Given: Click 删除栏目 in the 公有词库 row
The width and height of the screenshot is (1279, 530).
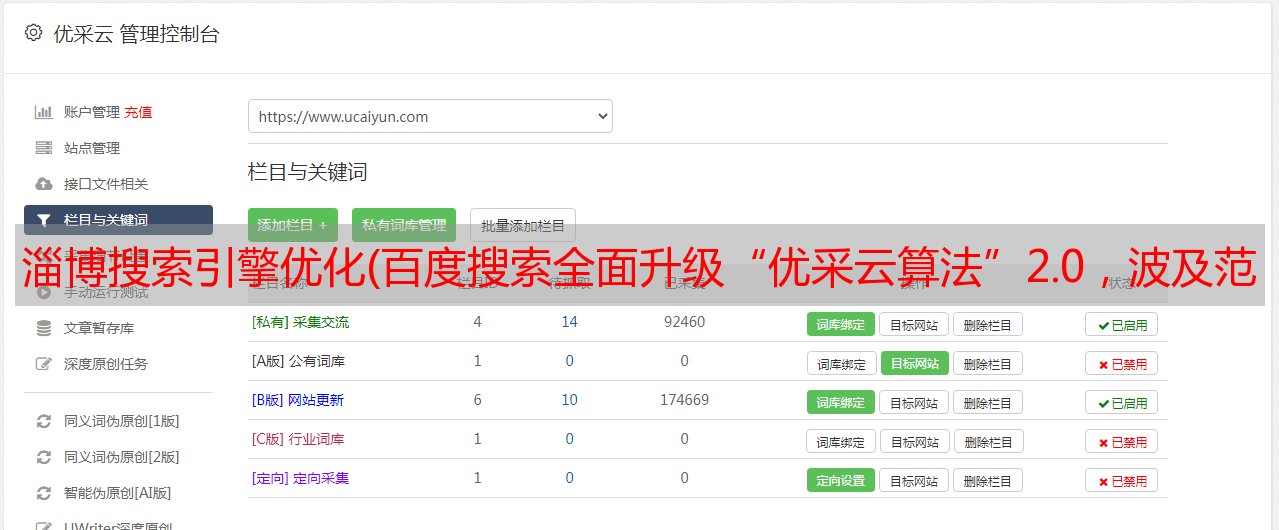Looking at the screenshot, I should tap(987, 363).
